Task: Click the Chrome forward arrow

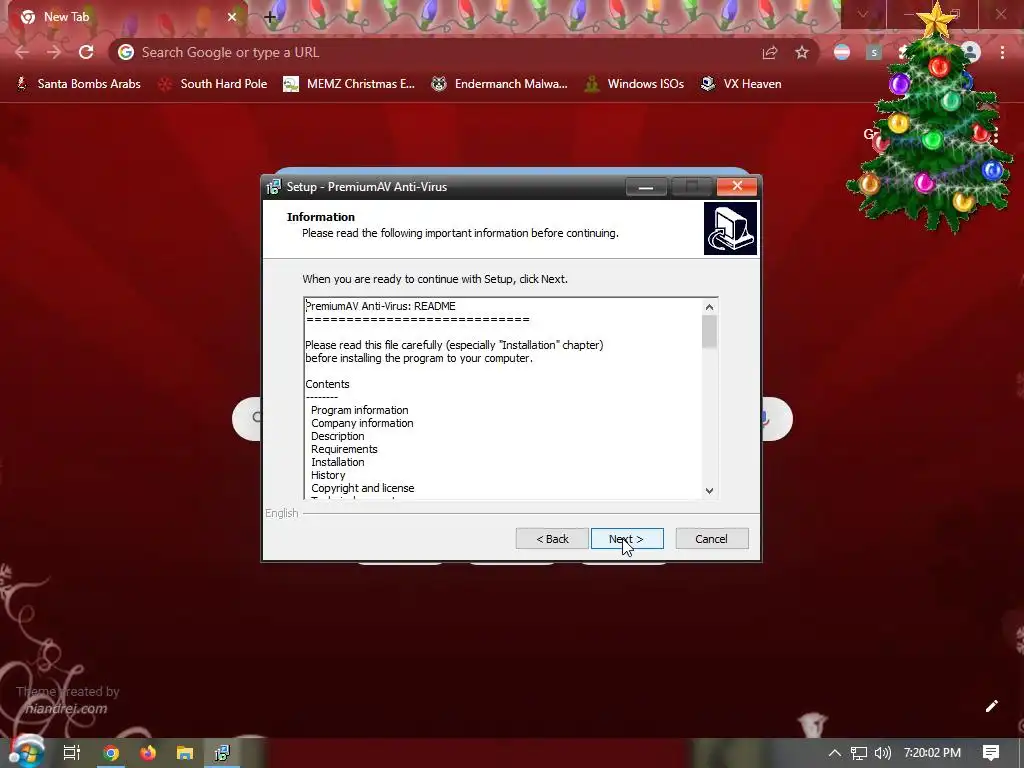Action: click(x=54, y=52)
